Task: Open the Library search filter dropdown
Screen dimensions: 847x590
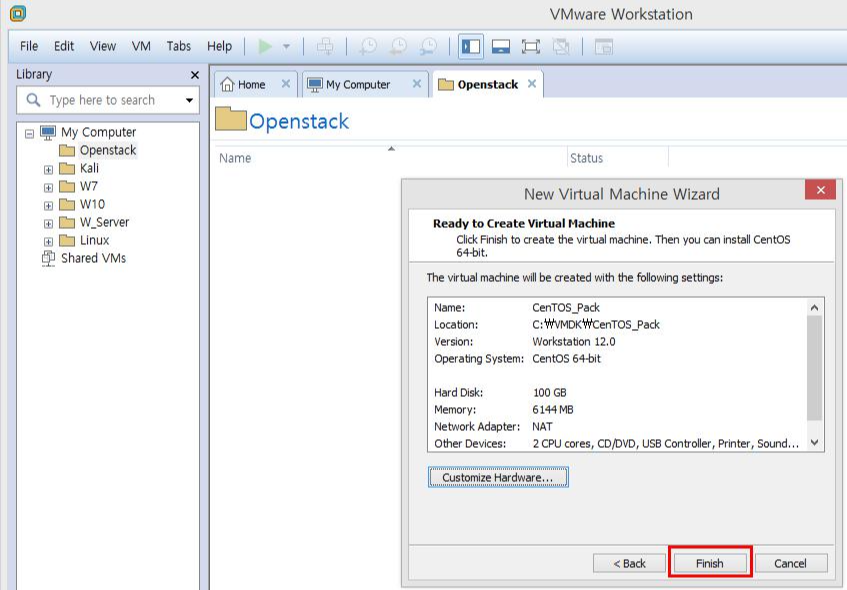Action: pos(189,100)
